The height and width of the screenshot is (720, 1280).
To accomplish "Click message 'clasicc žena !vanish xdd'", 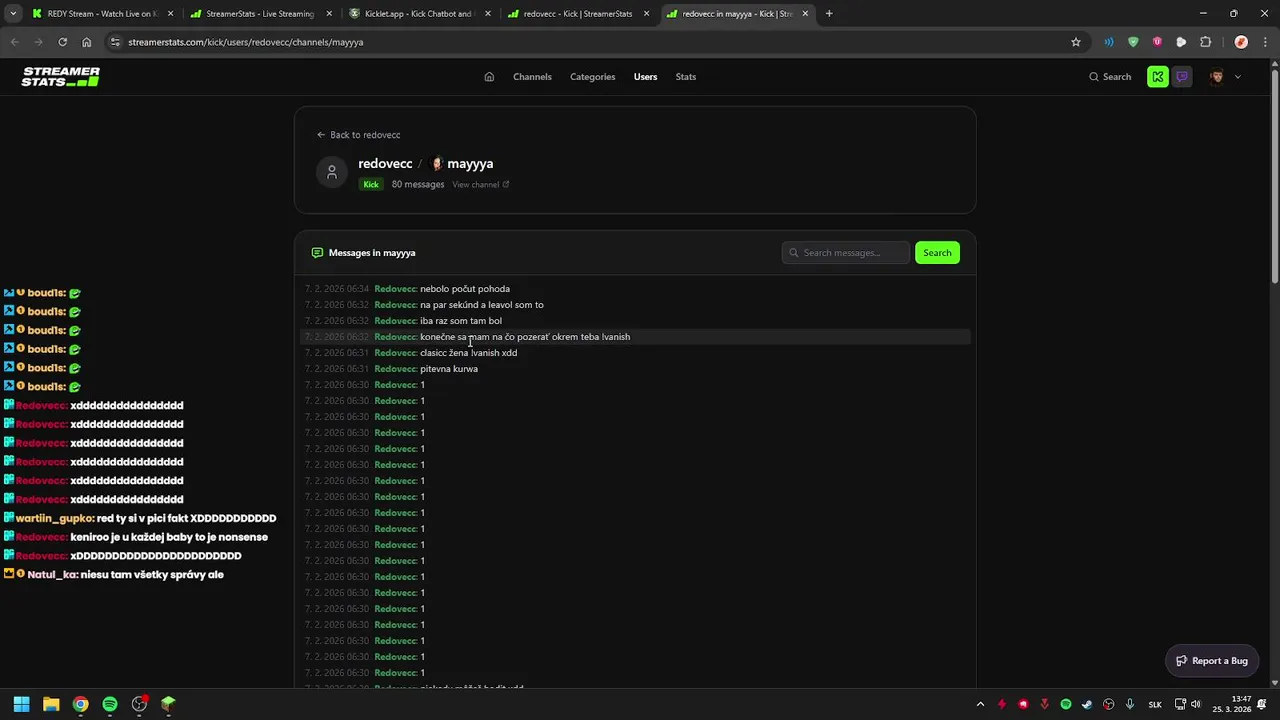I will tap(468, 353).
